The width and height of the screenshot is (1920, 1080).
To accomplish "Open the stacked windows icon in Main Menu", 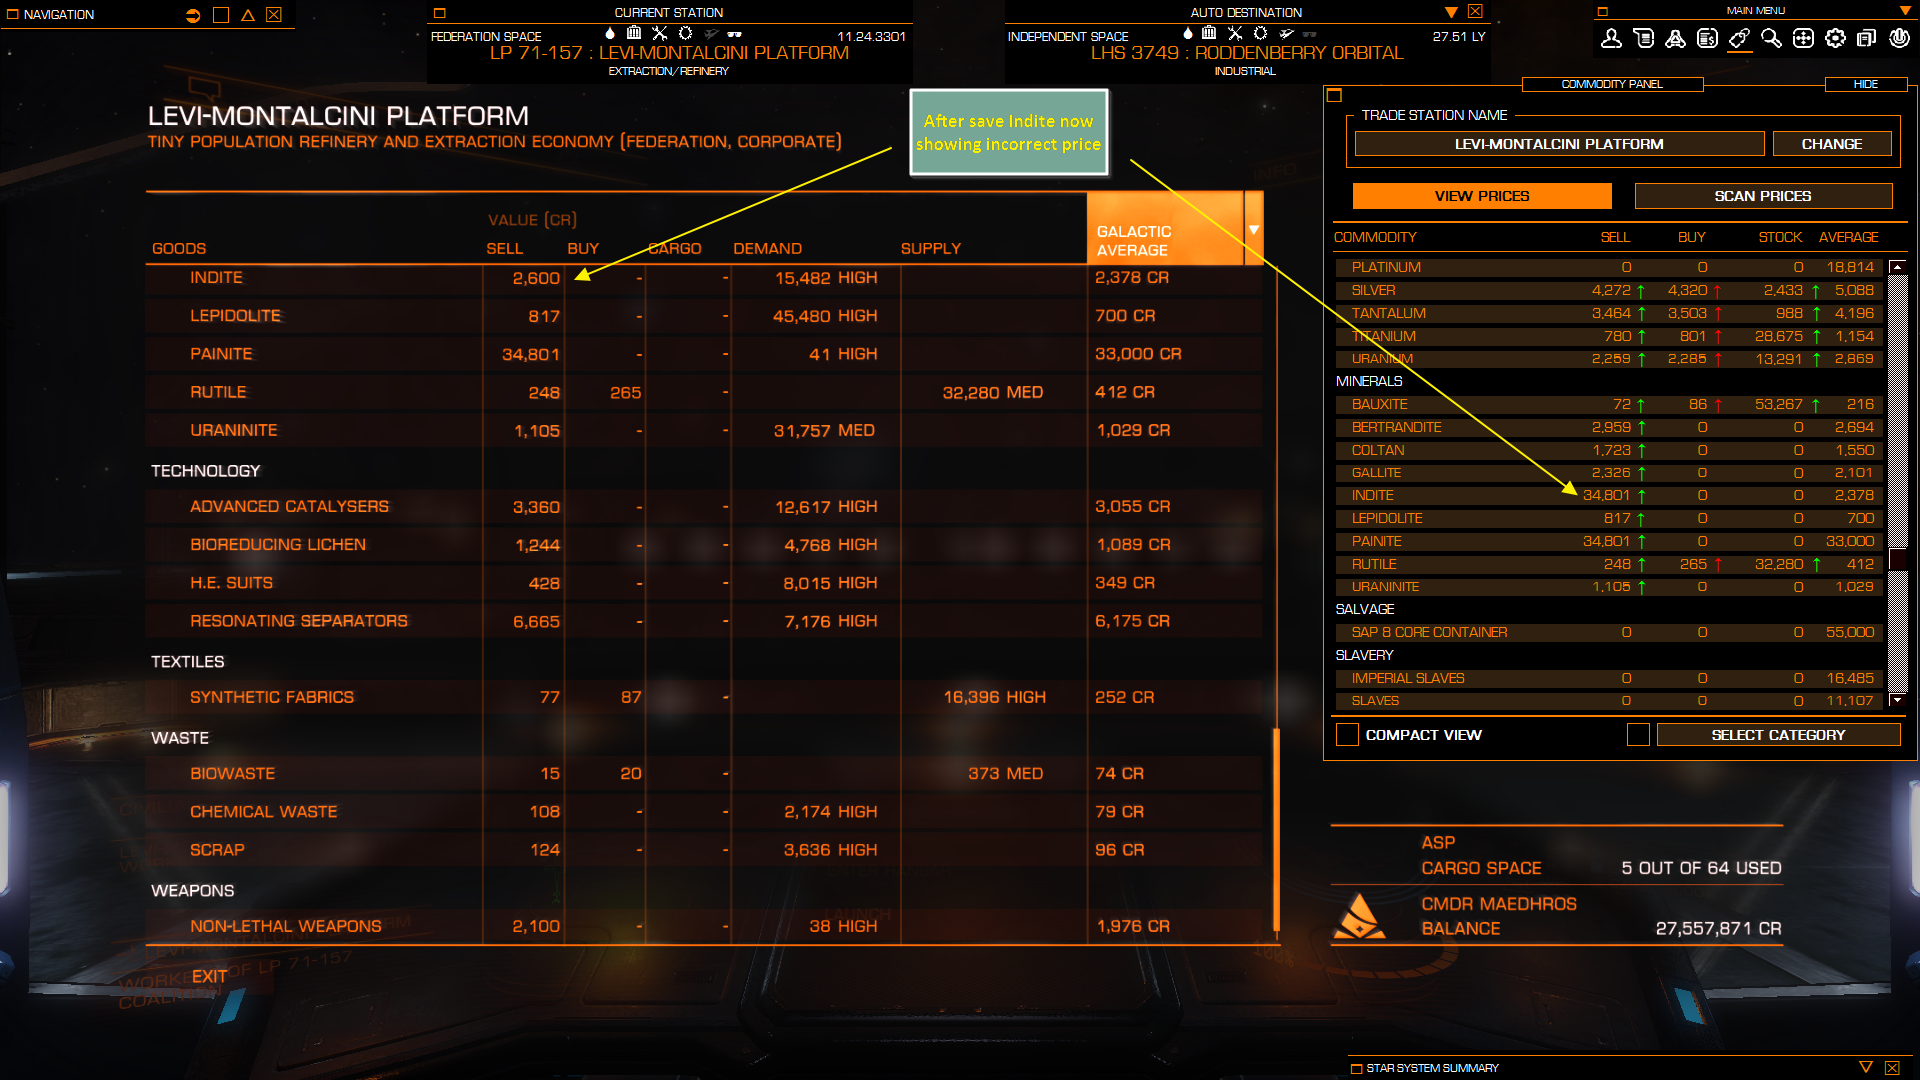I will click(x=1866, y=38).
